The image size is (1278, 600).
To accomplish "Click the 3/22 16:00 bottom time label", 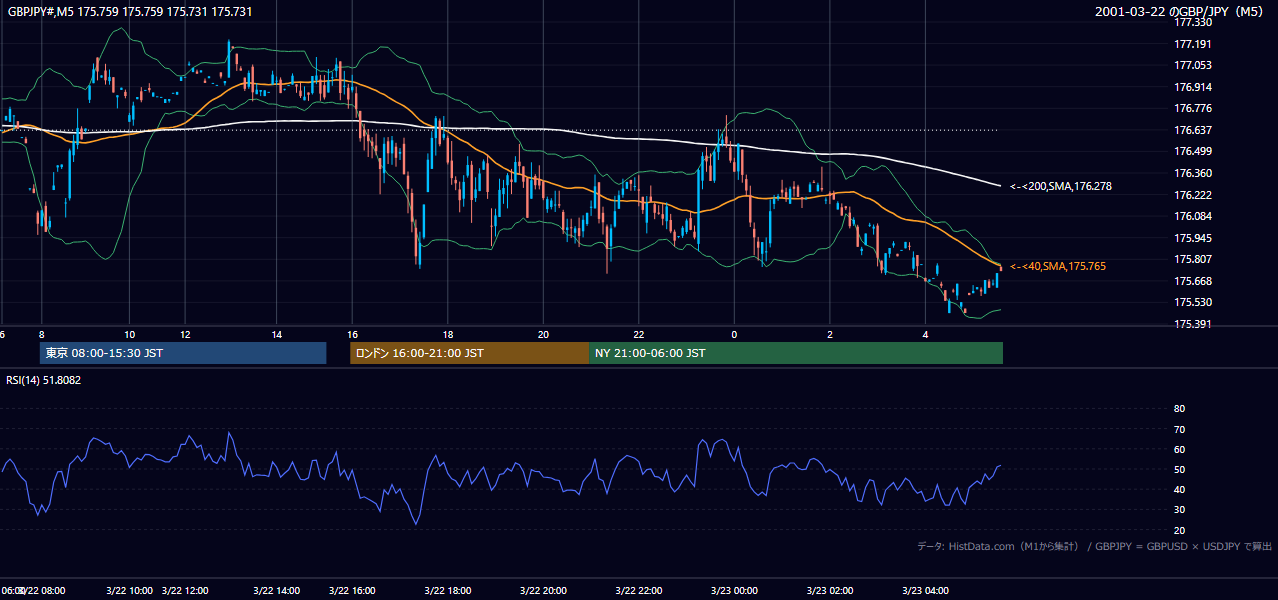I will [351, 590].
